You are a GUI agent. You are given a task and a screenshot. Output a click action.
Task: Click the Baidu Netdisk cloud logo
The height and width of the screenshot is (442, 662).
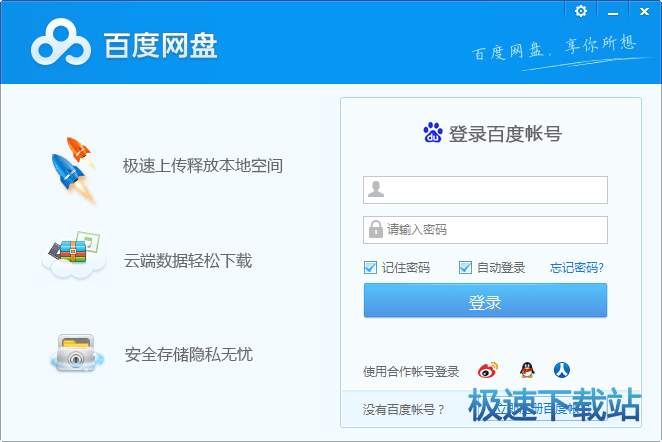tap(61, 42)
